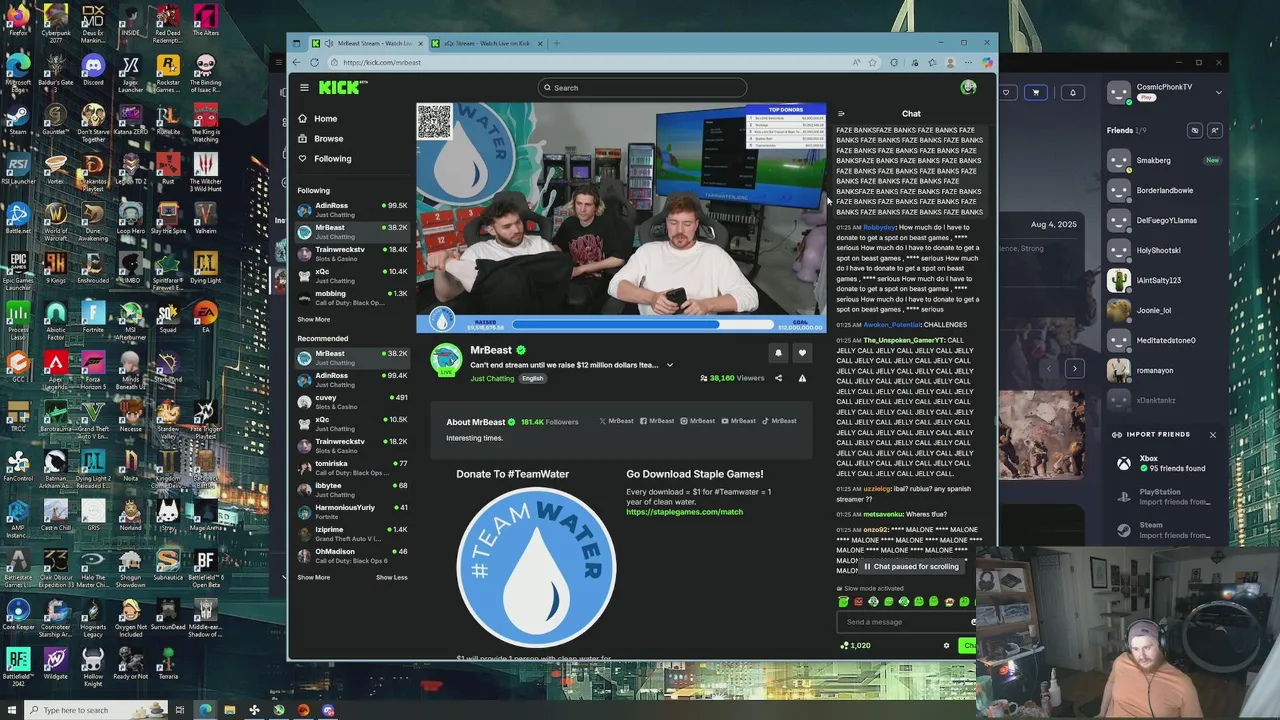Open the staplegames.com/match link

pos(684,512)
